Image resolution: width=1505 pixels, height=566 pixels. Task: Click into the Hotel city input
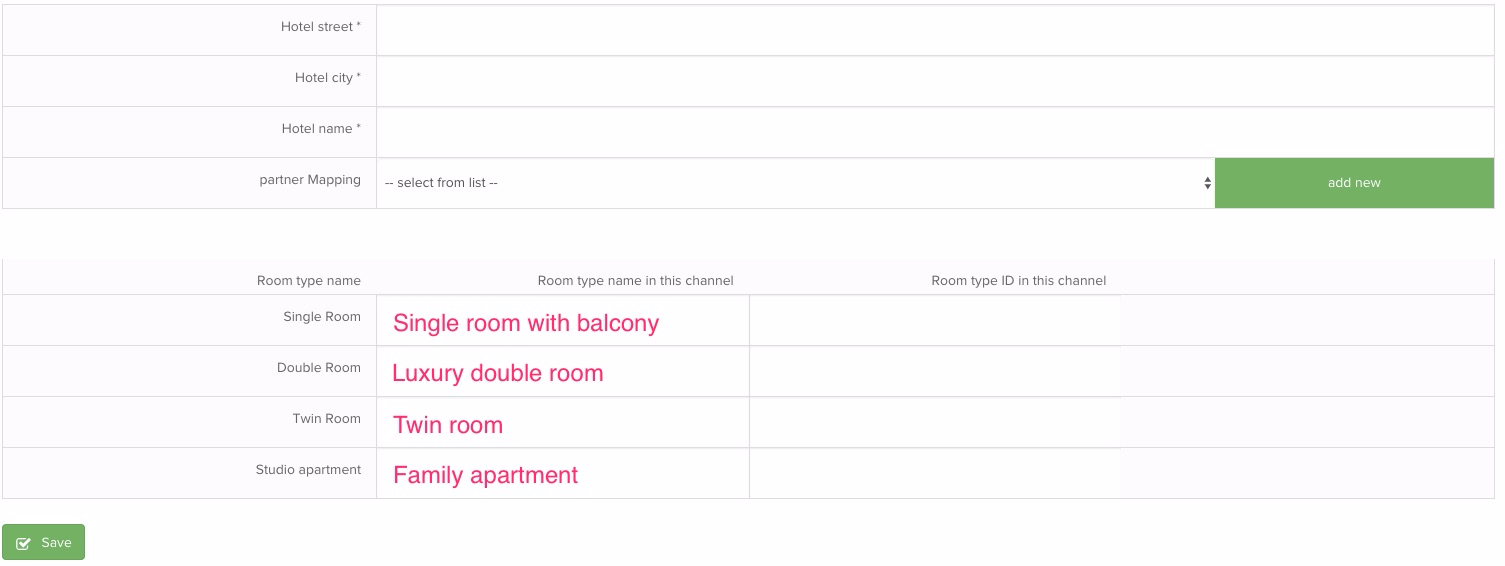pyautogui.click(x=935, y=81)
